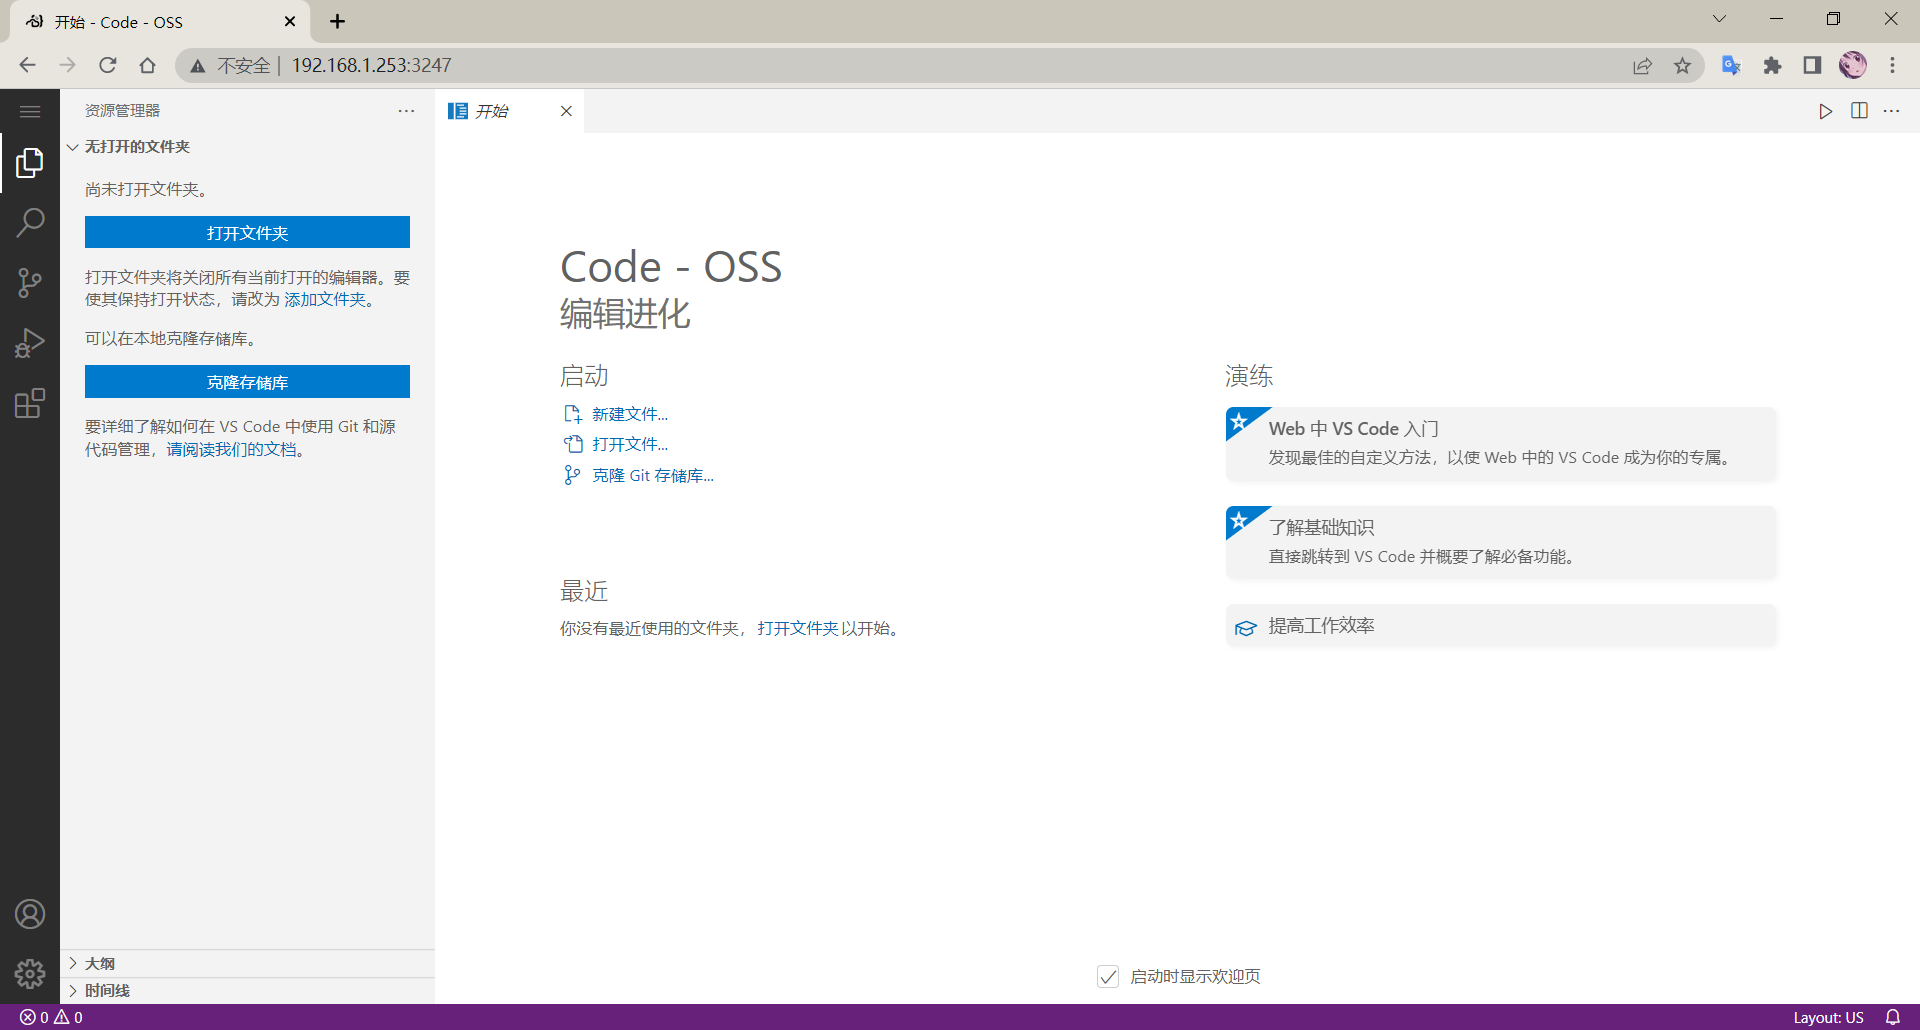Screen dimensions: 1920x1030
Task: Click the Accounts icon in activity bar
Action: coord(30,914)
